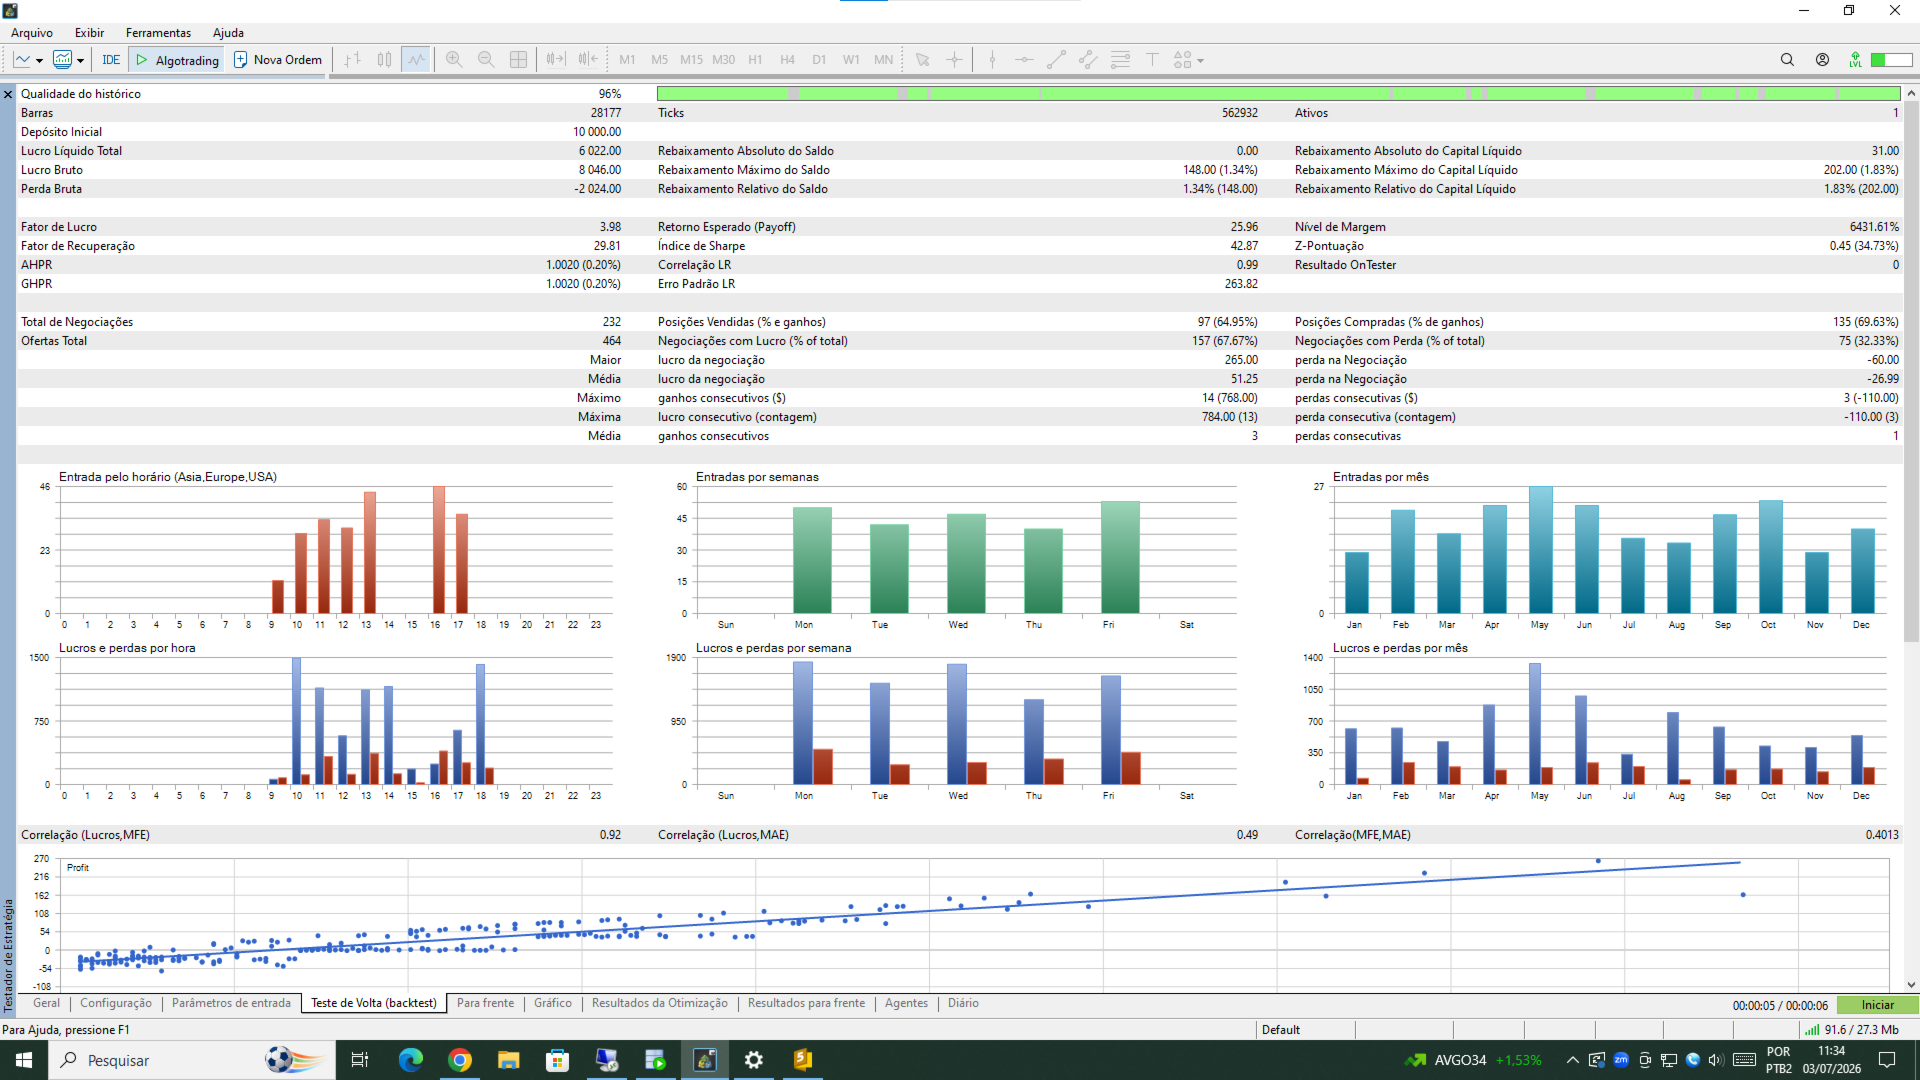This screenshot has height=1080, width=1920.
Task: Open the Resultados da Otimização tab
Action: (660, 1003)
